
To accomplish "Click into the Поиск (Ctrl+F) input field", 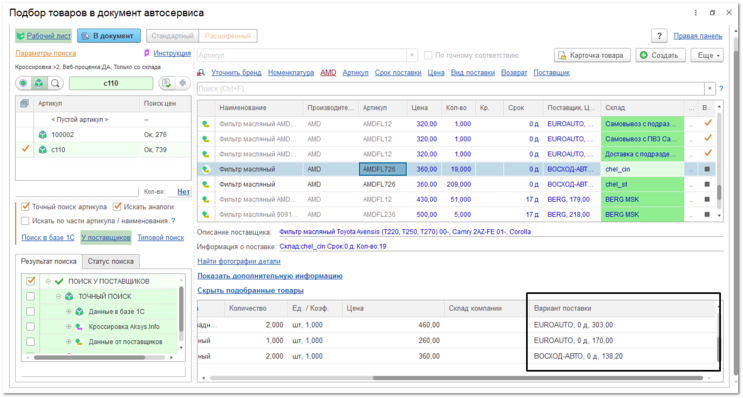I will tap(450, 89).
